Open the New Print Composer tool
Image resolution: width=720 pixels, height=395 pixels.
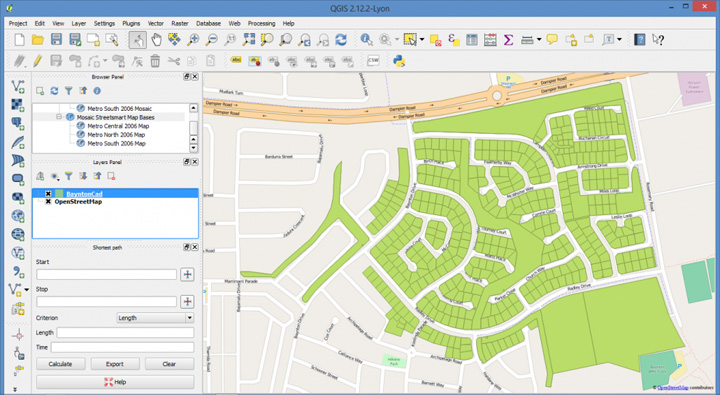[x=93, y=40]
